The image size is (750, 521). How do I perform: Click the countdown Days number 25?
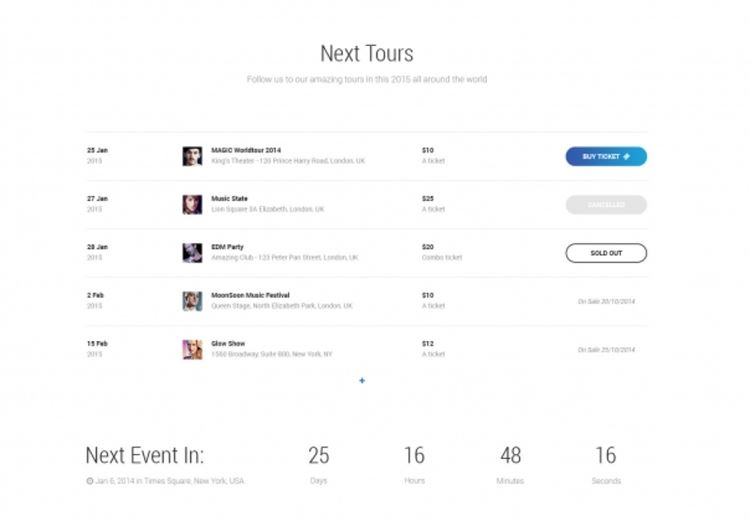[x=318, y=456]
